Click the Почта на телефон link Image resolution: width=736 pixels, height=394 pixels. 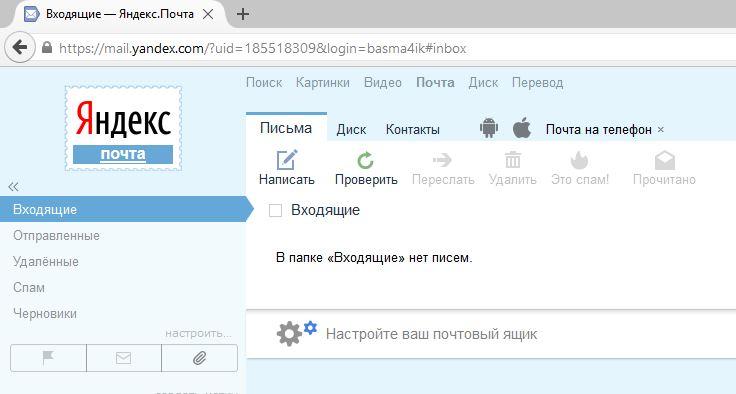[598, 129]
